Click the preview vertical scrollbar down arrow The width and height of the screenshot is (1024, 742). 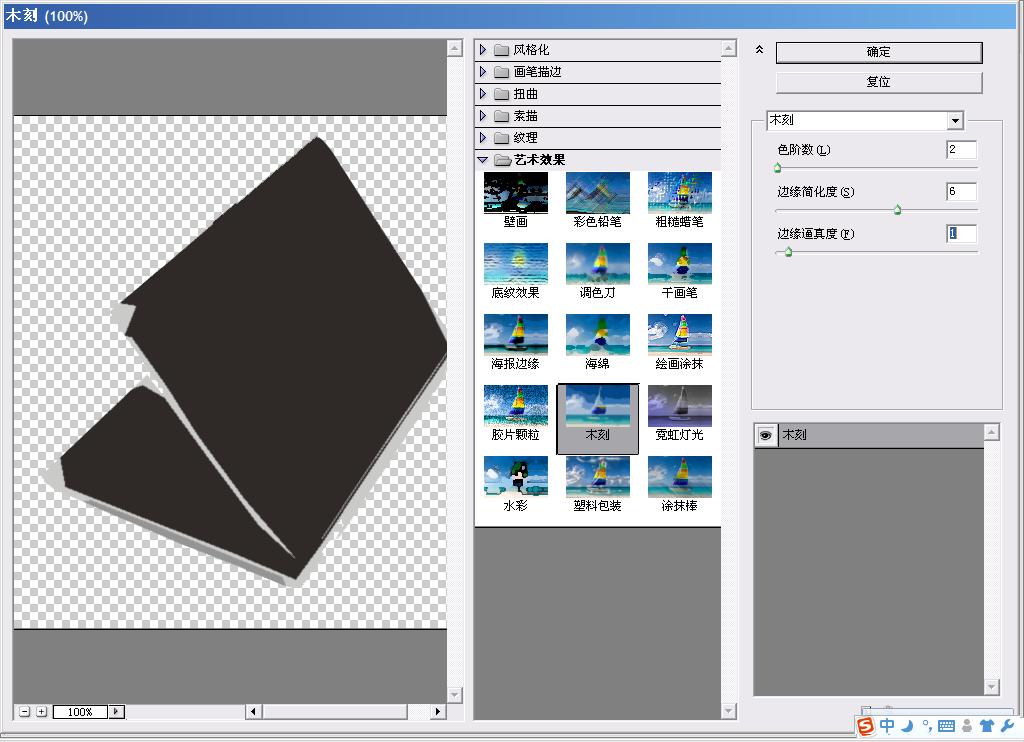tap(455, 695)
